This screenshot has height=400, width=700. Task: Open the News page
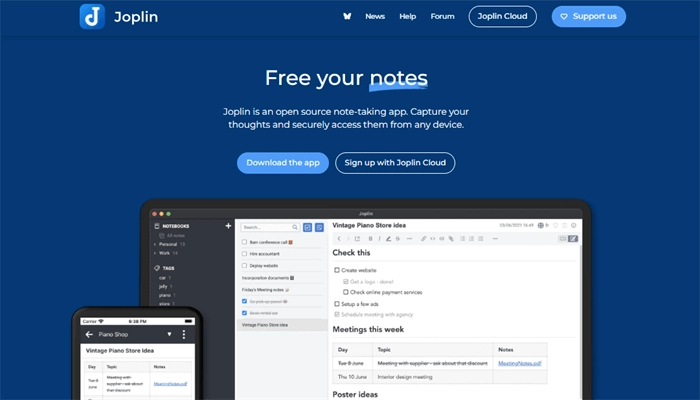(x=375, y=16)
